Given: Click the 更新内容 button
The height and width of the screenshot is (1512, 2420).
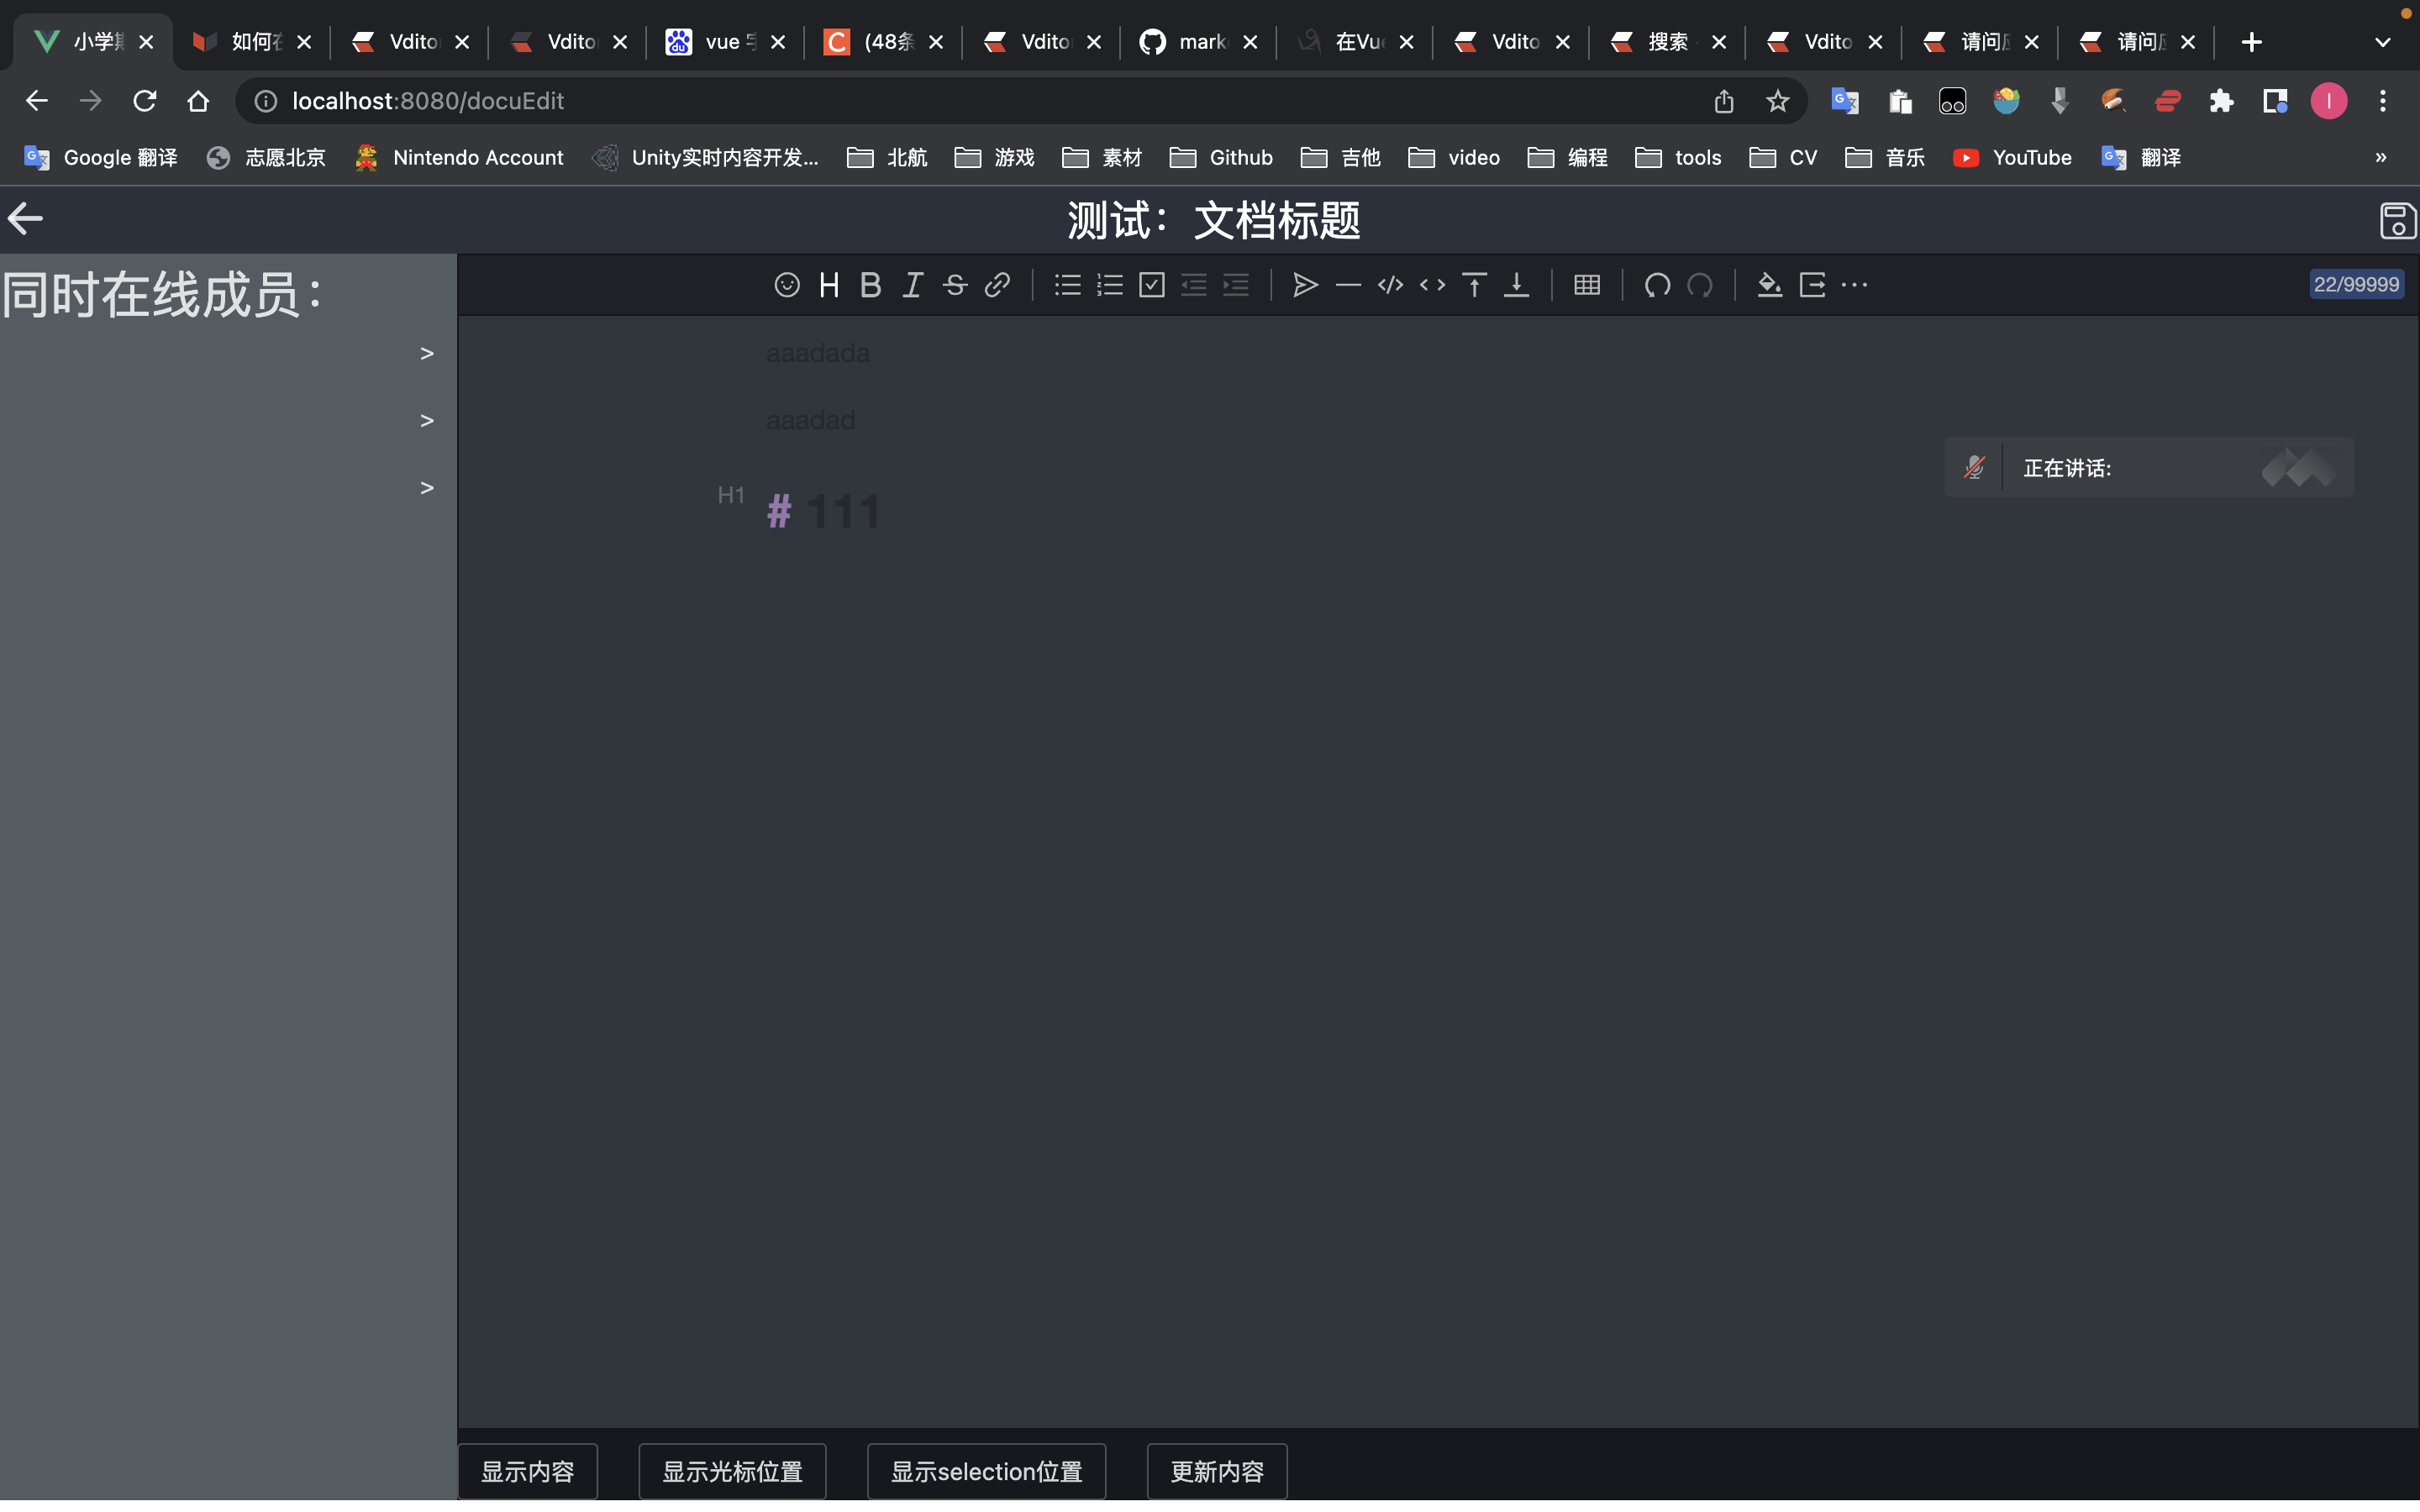Looking at the screenshot, I should [x=1215, y=1471].
